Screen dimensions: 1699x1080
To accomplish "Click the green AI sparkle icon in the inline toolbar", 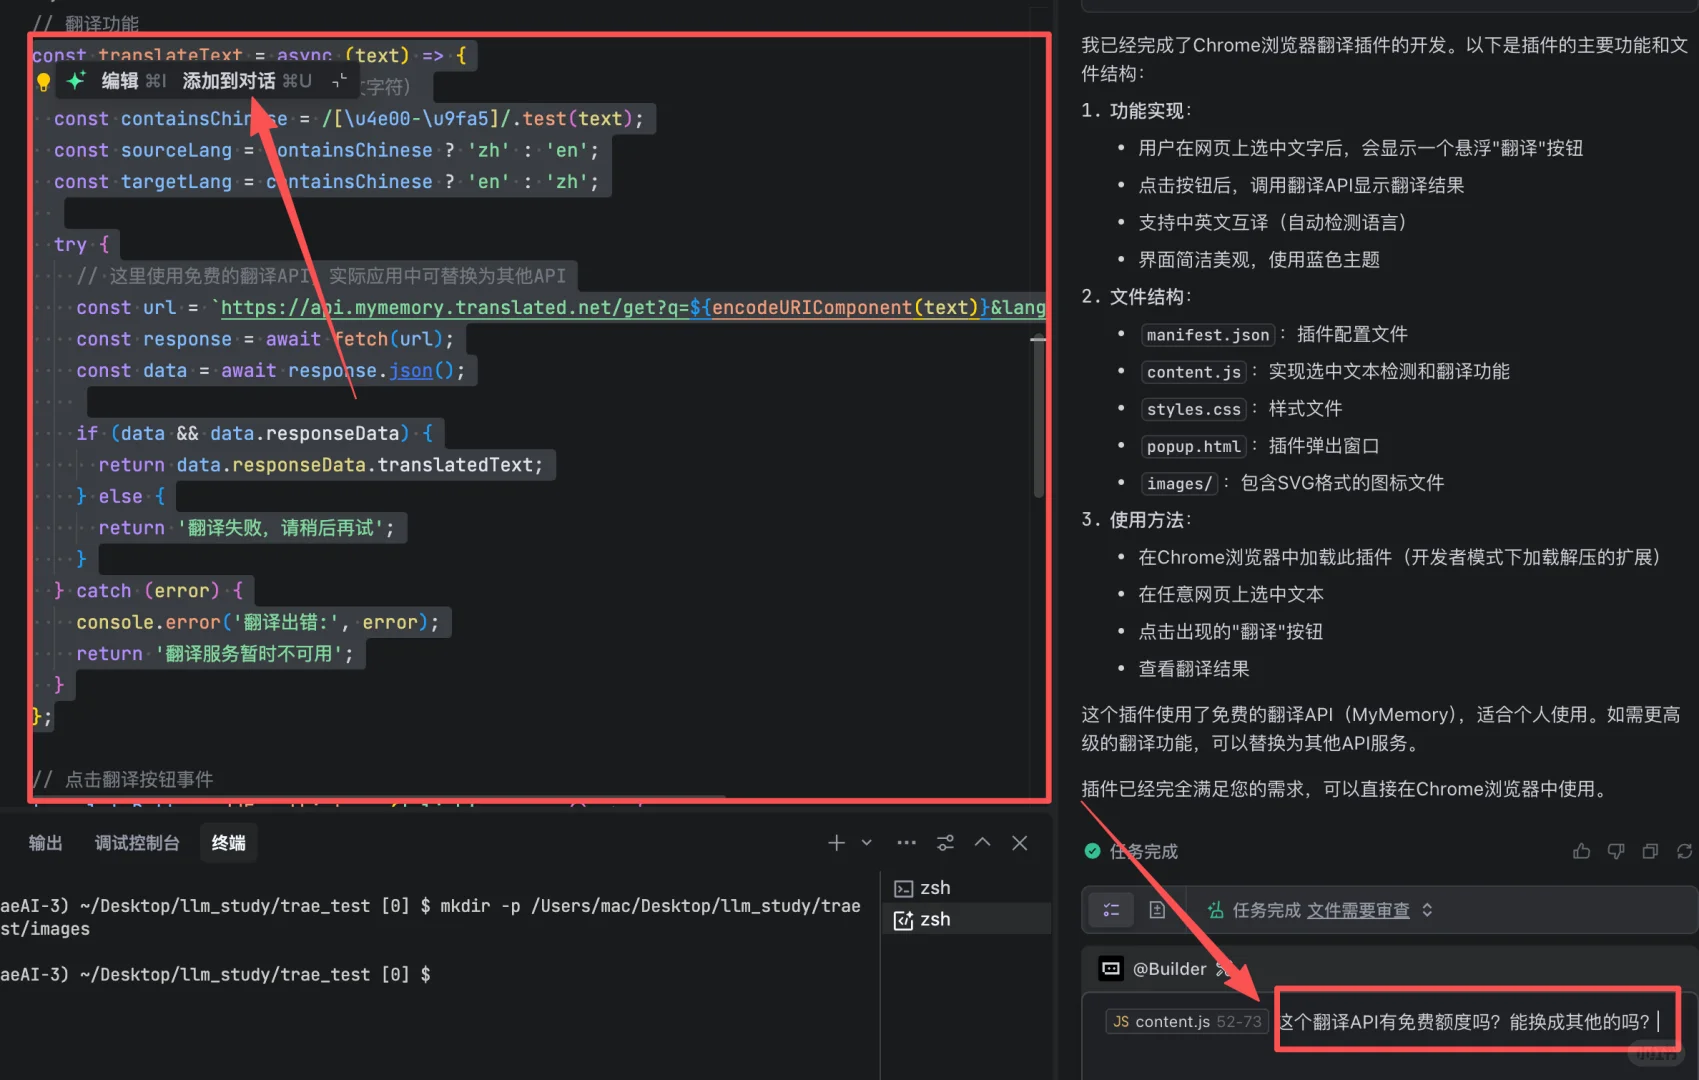I will (x=76, y=81).
